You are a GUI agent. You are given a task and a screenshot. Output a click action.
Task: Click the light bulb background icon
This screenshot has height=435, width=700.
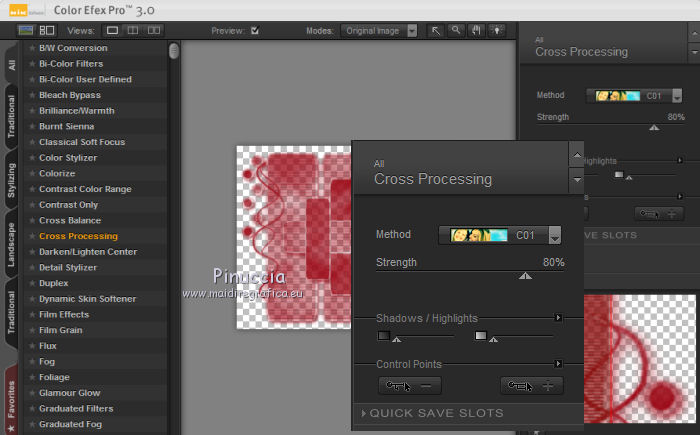496,30
